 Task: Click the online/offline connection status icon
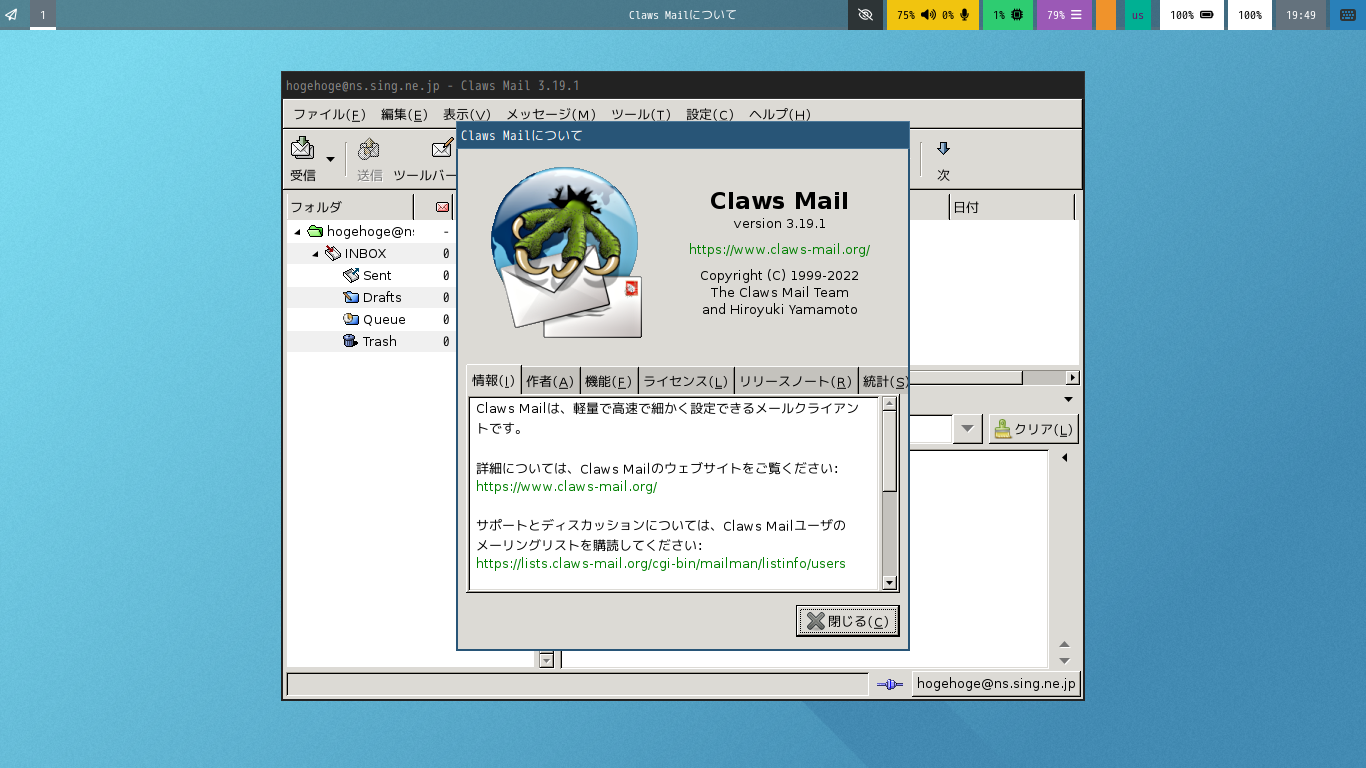point(889,684)
